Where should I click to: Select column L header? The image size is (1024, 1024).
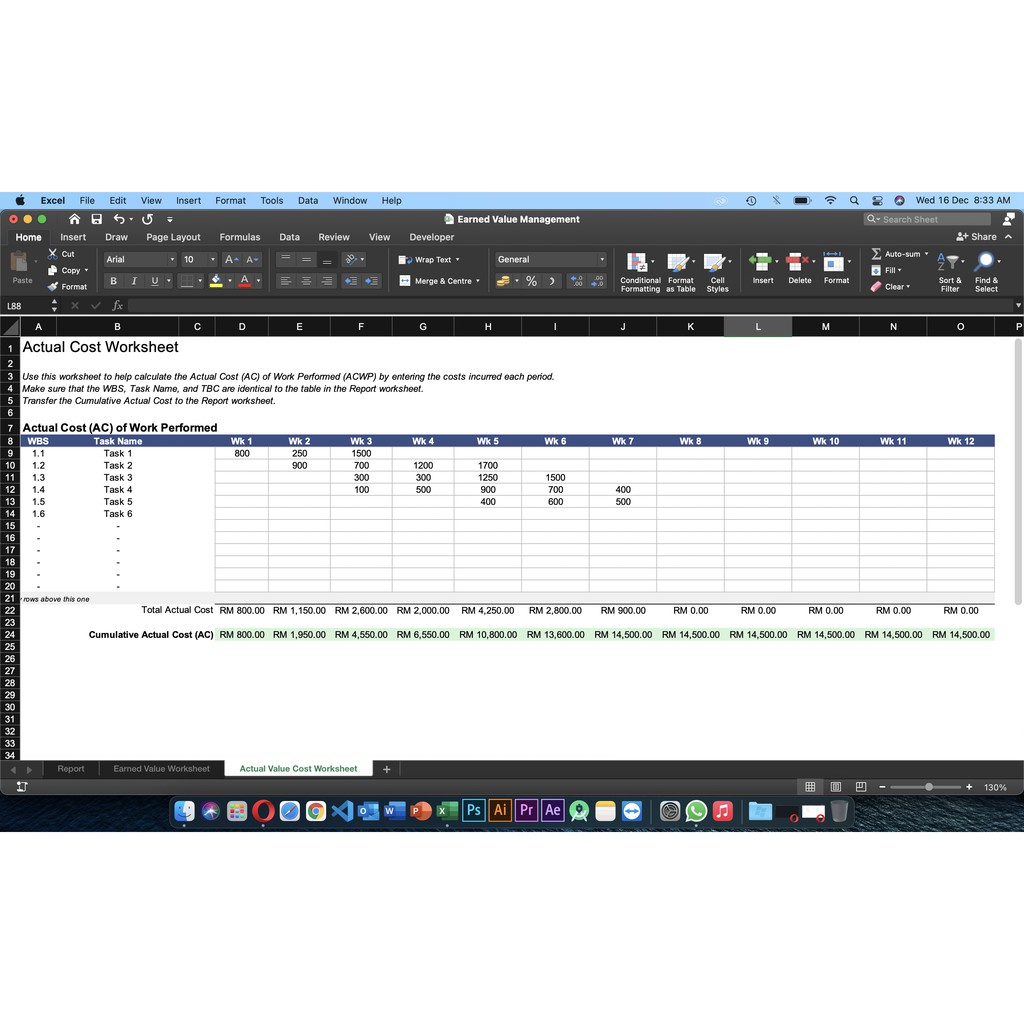tap(758, 327)
